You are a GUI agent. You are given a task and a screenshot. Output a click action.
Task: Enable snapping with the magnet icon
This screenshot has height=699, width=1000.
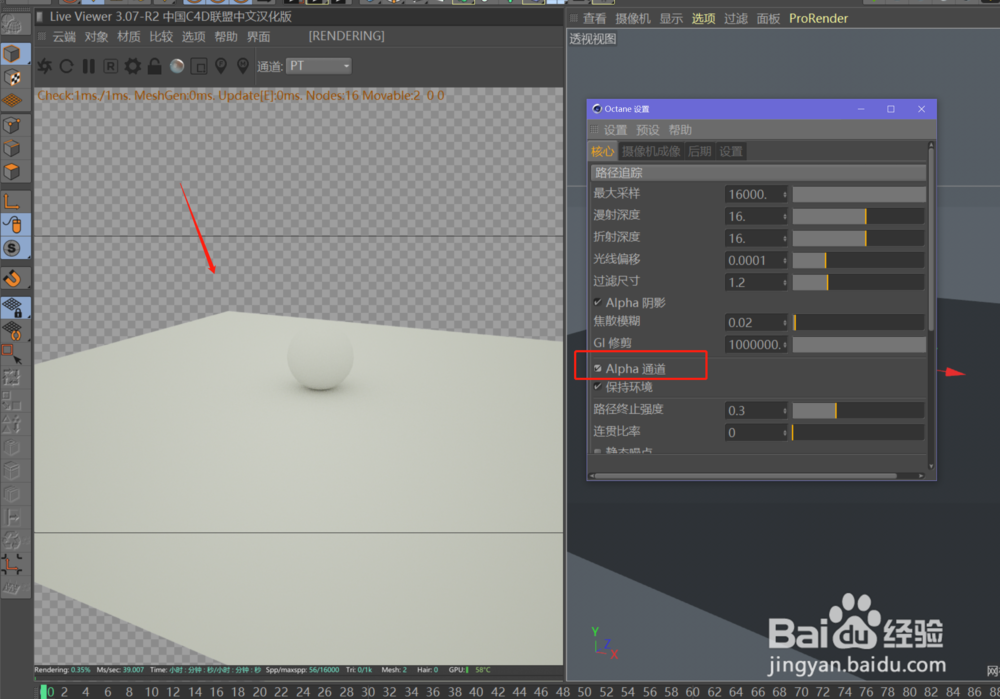12,279
